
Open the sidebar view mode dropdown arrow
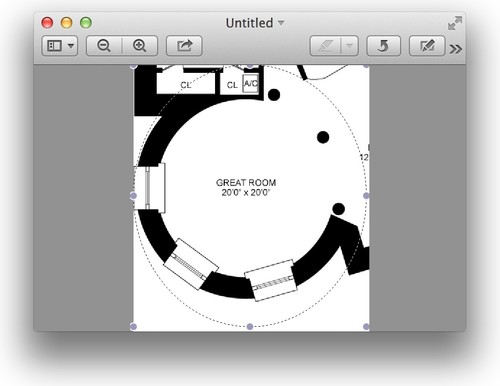tap(71, 46)
